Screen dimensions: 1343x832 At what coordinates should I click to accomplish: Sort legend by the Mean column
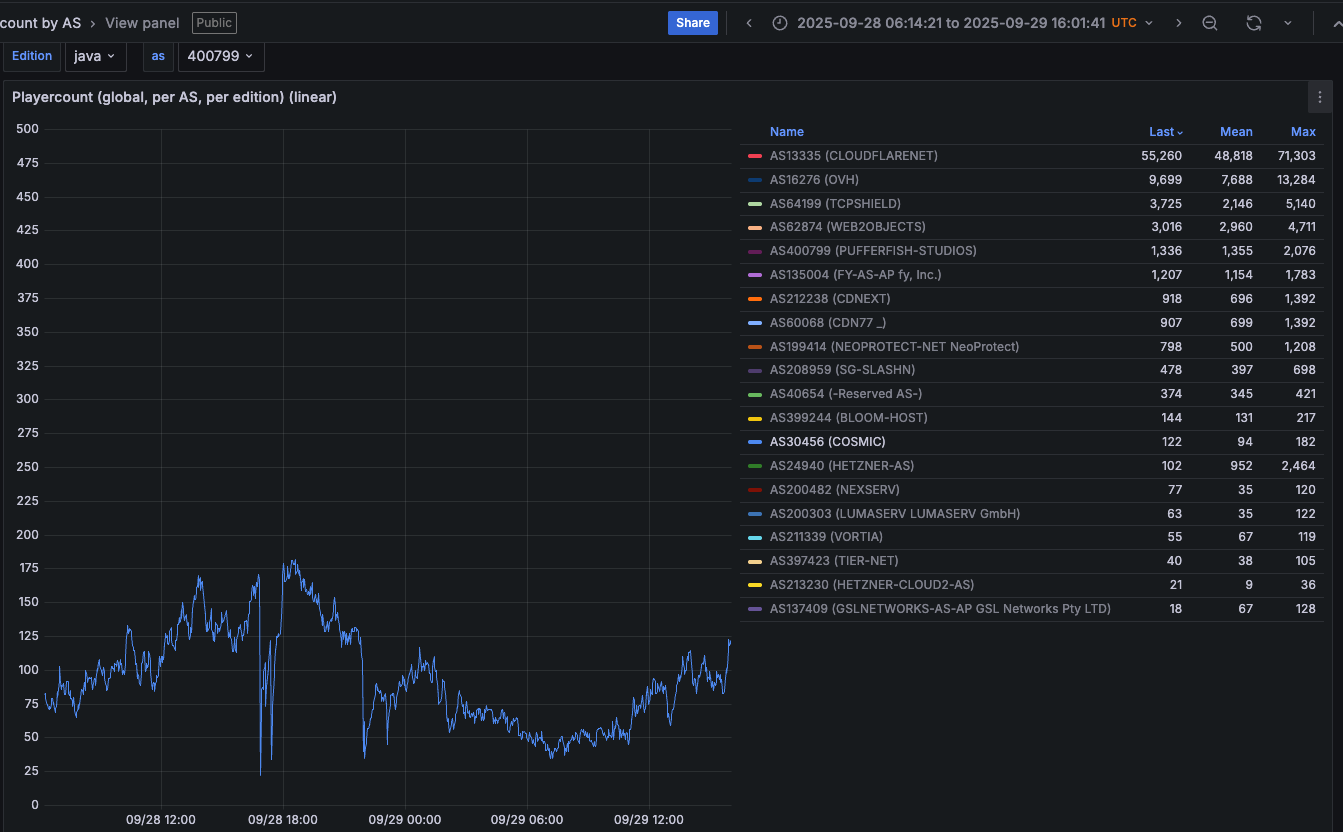(1236, 132)
